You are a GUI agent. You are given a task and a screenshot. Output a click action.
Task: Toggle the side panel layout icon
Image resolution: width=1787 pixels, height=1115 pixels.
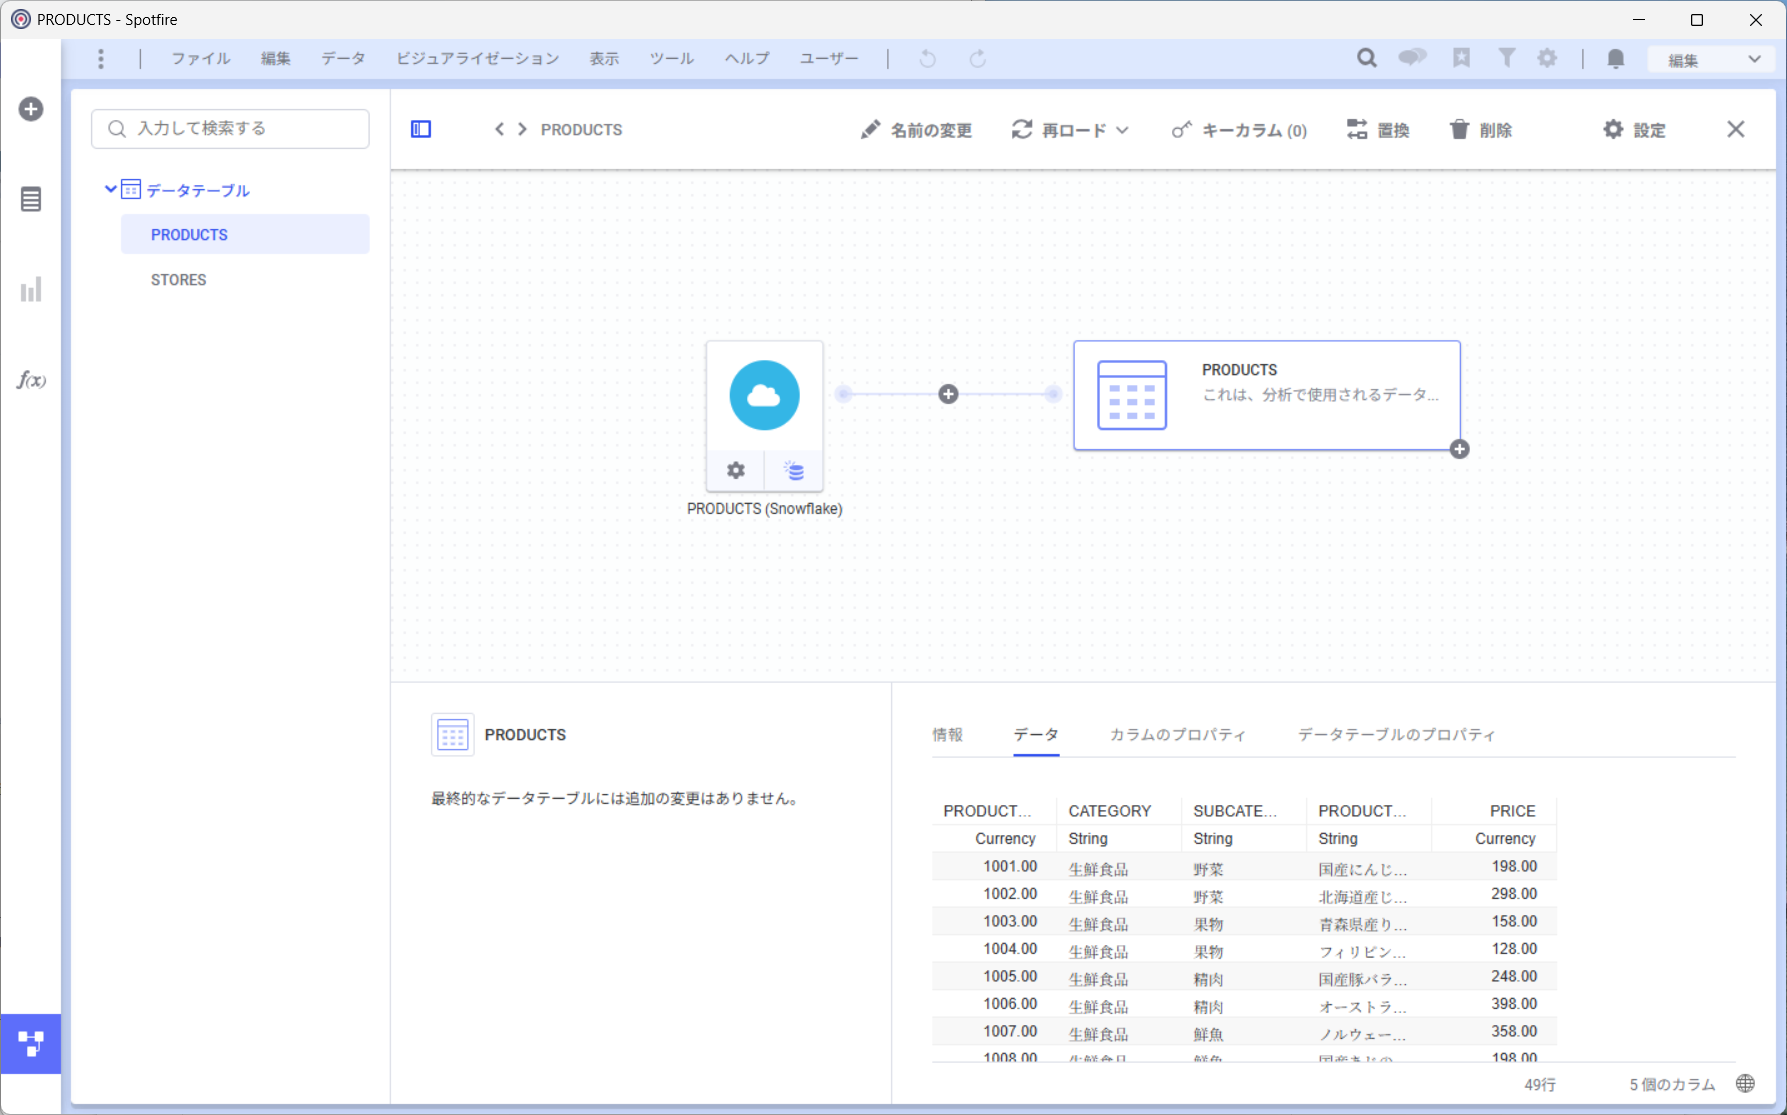421,129
